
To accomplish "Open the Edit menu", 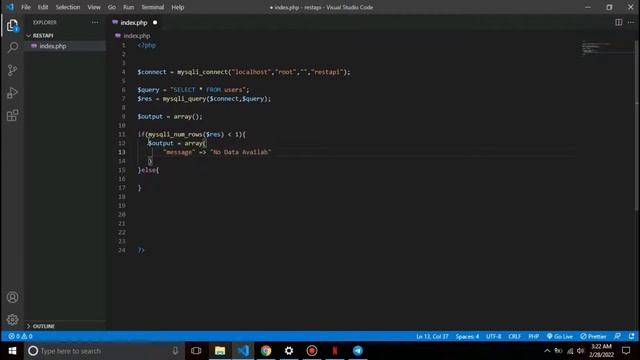I will coord(43,7).
